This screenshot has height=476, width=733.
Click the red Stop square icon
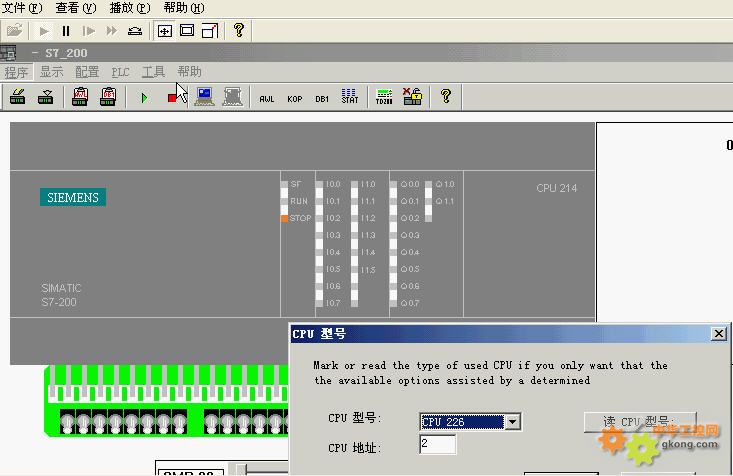(172, 98)
